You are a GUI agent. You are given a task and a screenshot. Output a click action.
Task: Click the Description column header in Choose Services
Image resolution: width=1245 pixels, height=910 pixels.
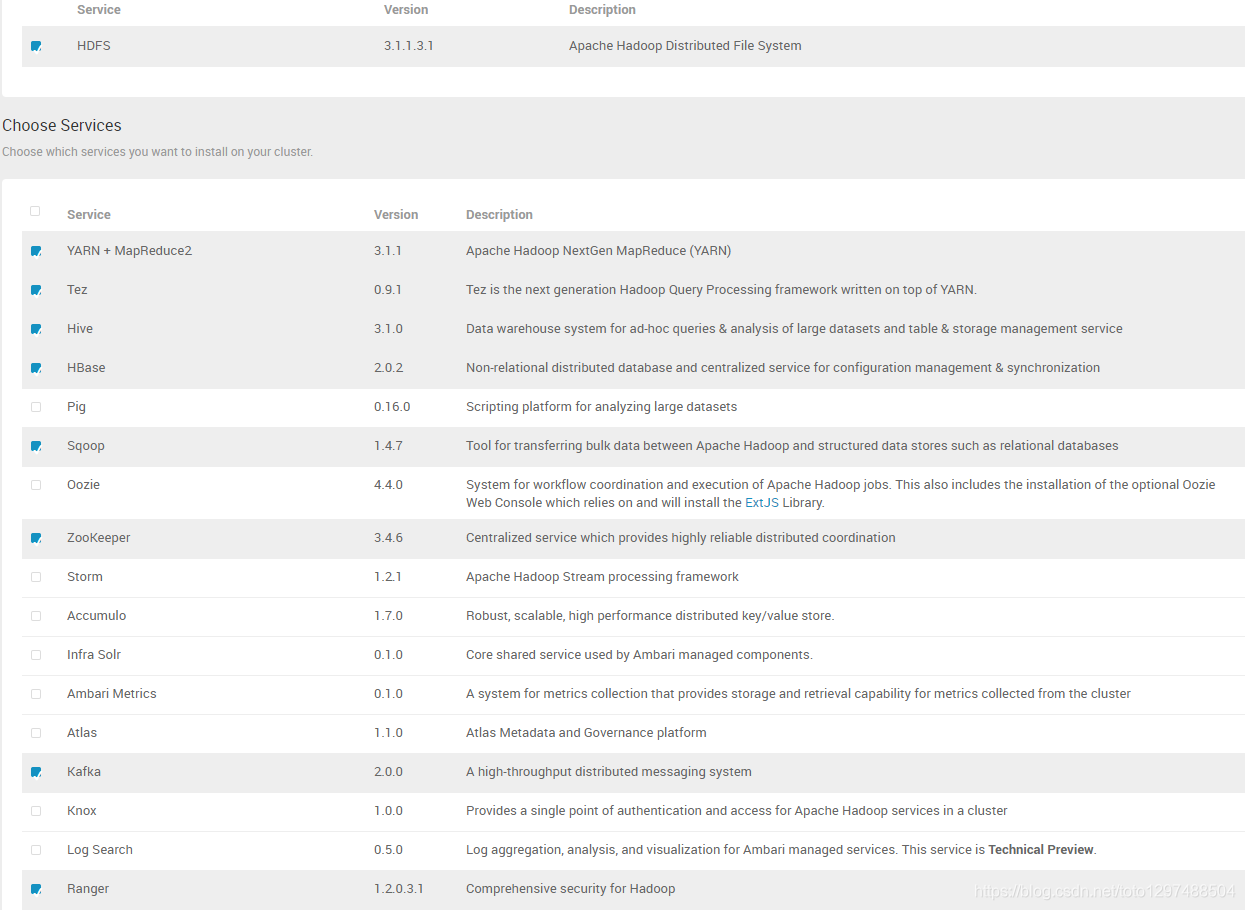click(499, 215)
